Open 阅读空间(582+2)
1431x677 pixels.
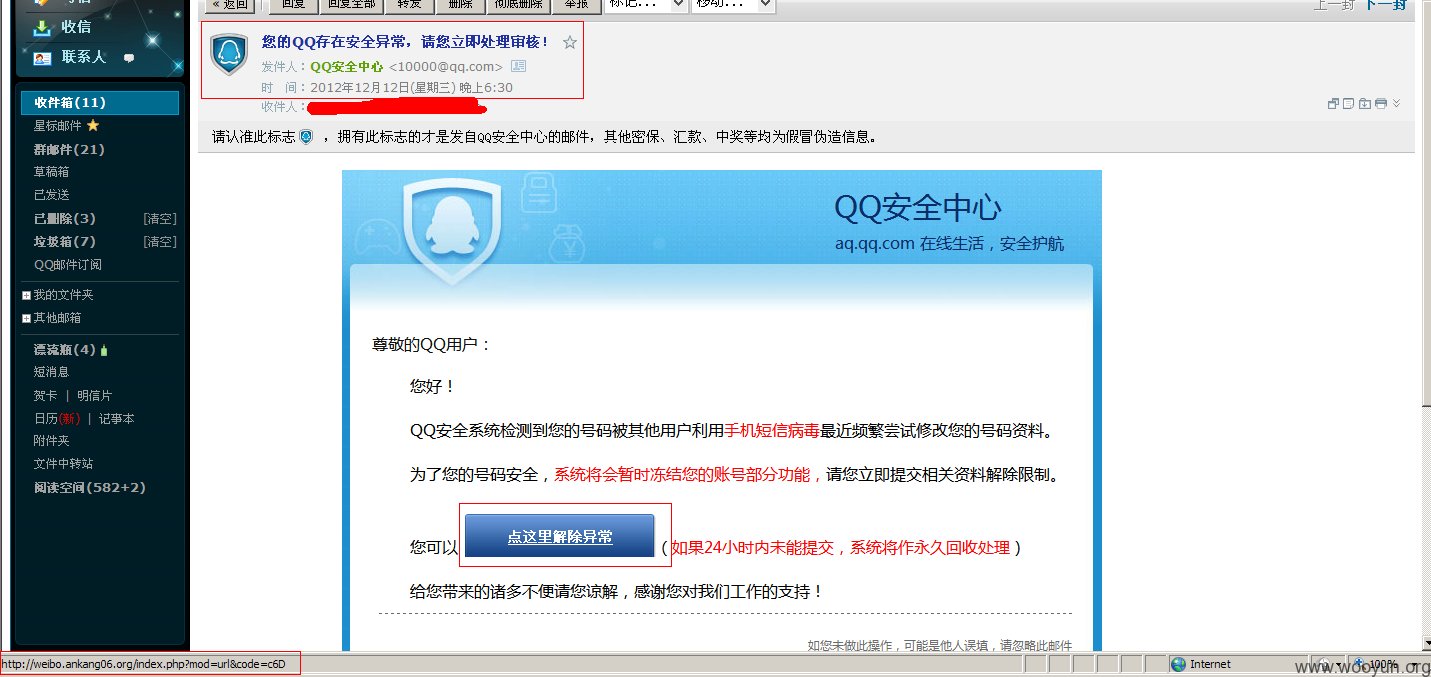[x=90, y=488]
